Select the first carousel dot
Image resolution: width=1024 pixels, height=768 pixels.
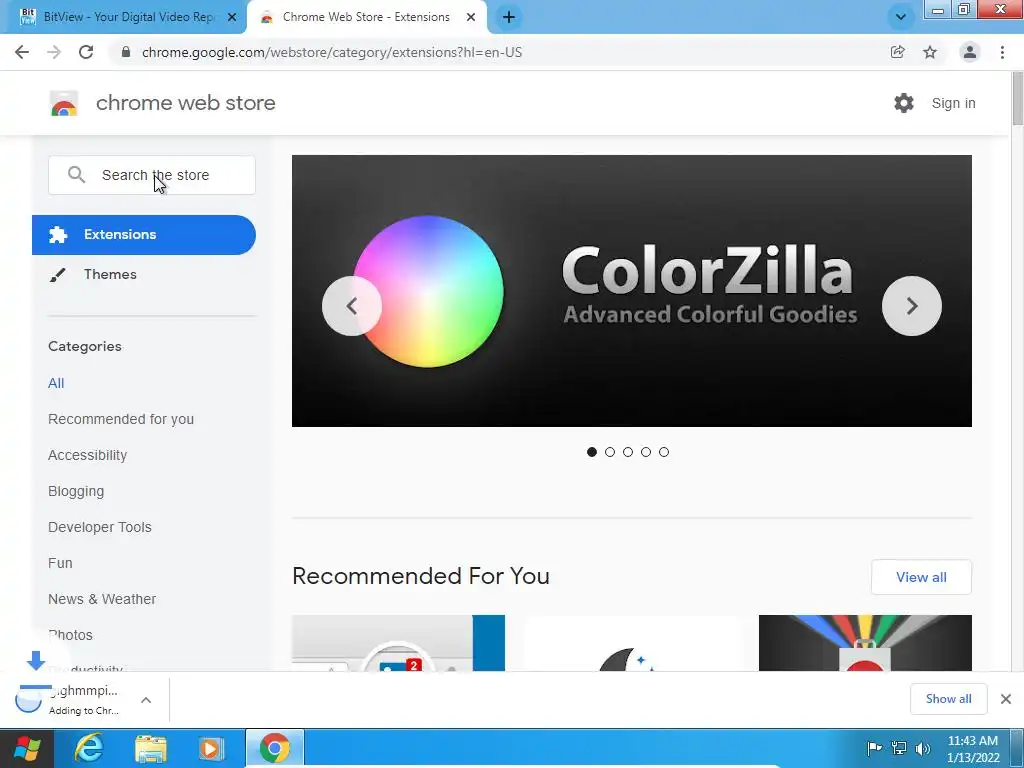click(592, 452)
